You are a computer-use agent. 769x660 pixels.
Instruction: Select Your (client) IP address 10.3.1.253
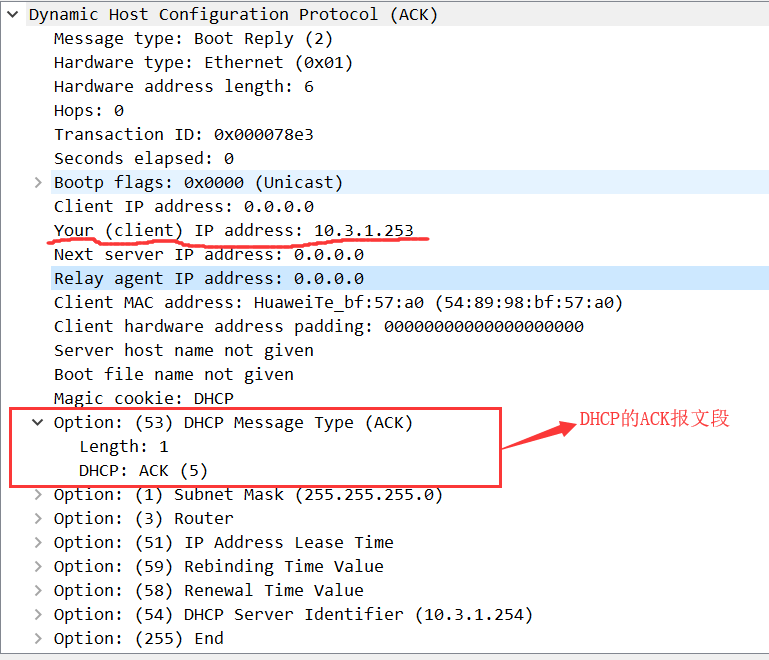click(233, 230)
